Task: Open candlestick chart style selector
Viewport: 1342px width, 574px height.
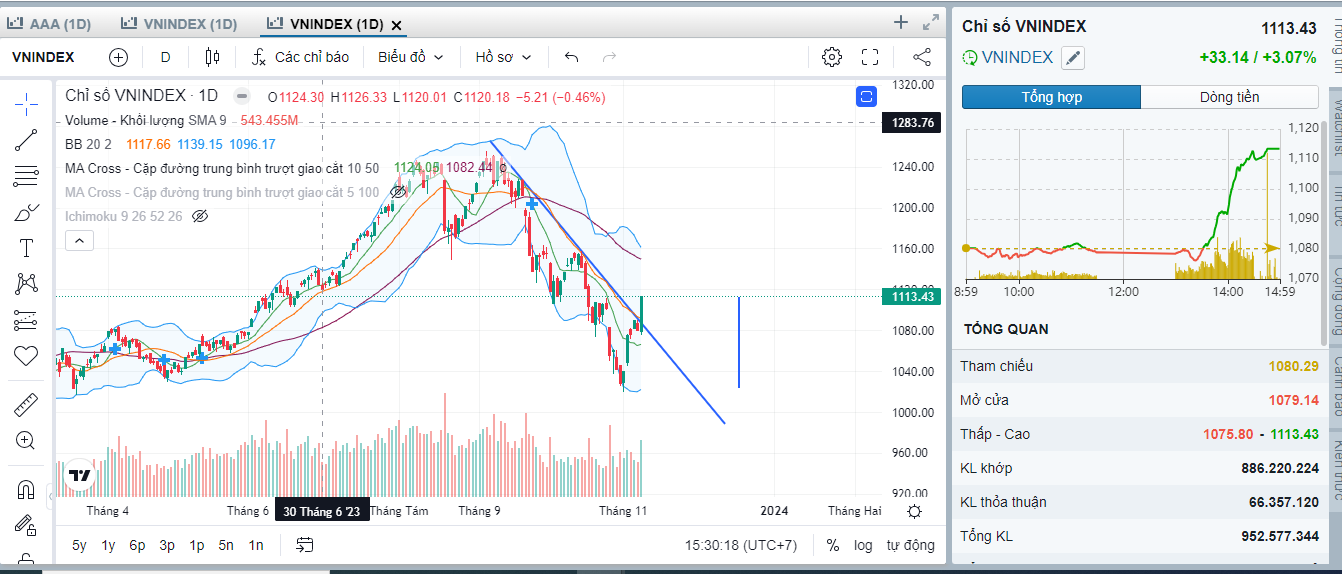Action: click(211, 57)
